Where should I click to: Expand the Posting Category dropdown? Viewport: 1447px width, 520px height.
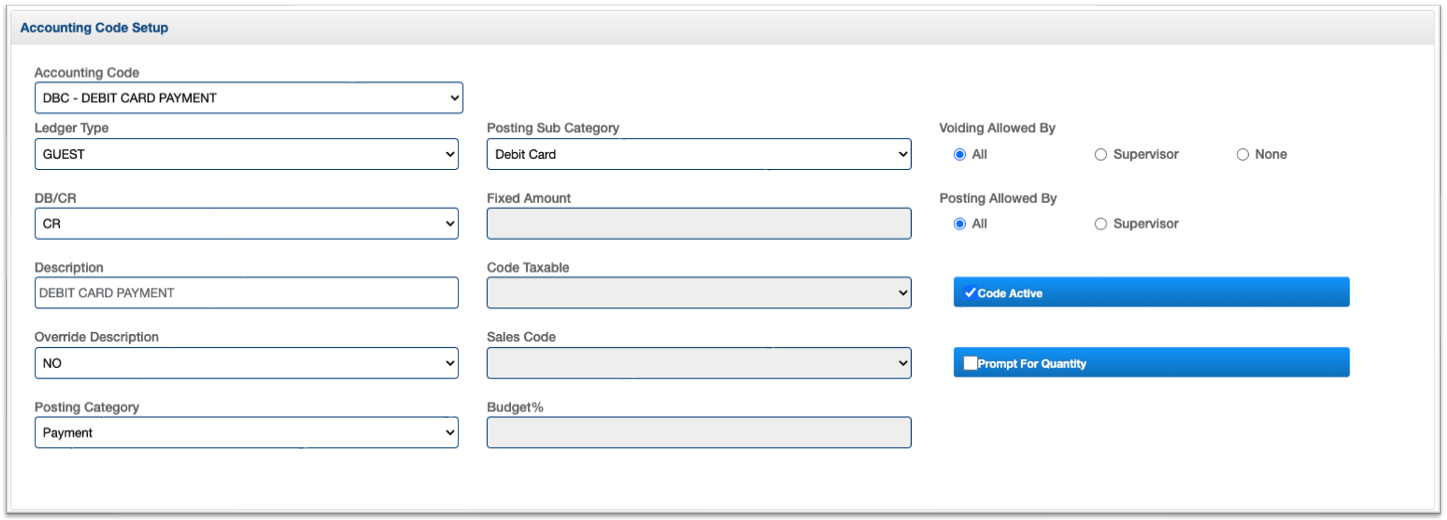click(246, 433)
